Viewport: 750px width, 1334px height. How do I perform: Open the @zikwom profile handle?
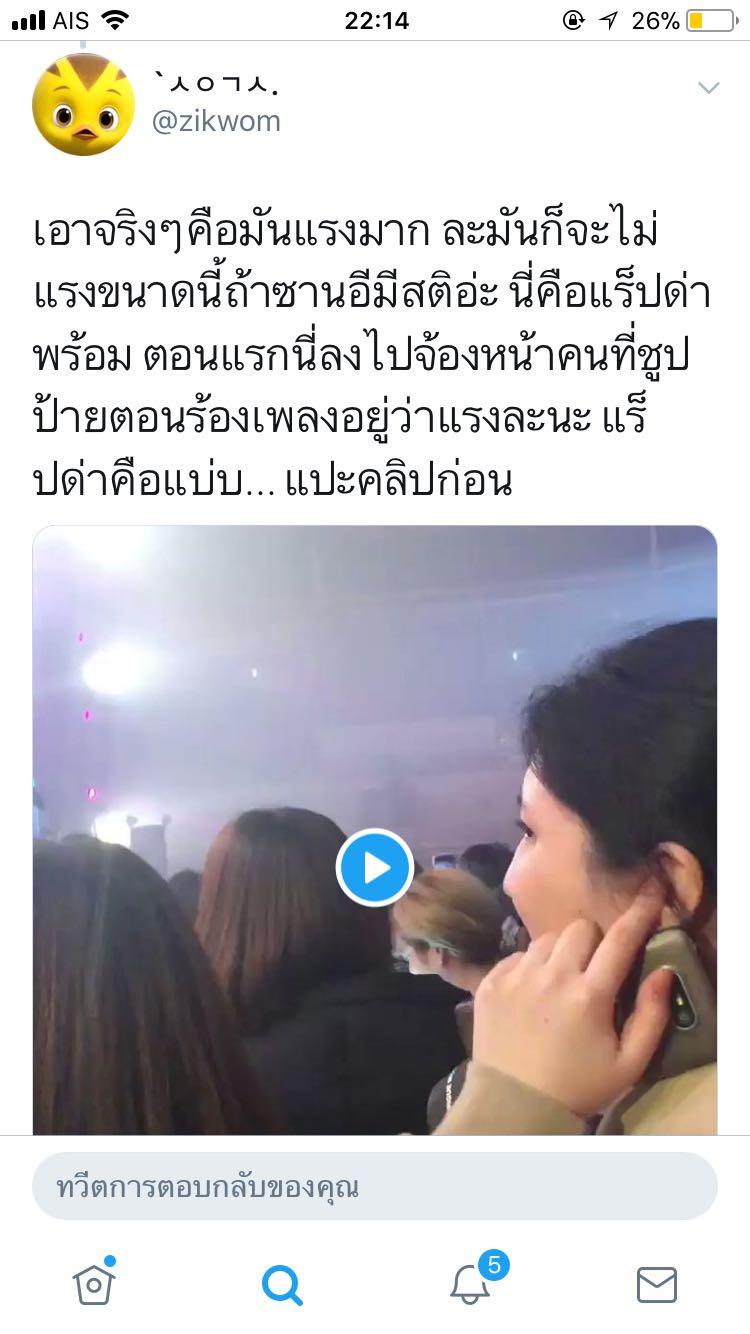(216, 122)
